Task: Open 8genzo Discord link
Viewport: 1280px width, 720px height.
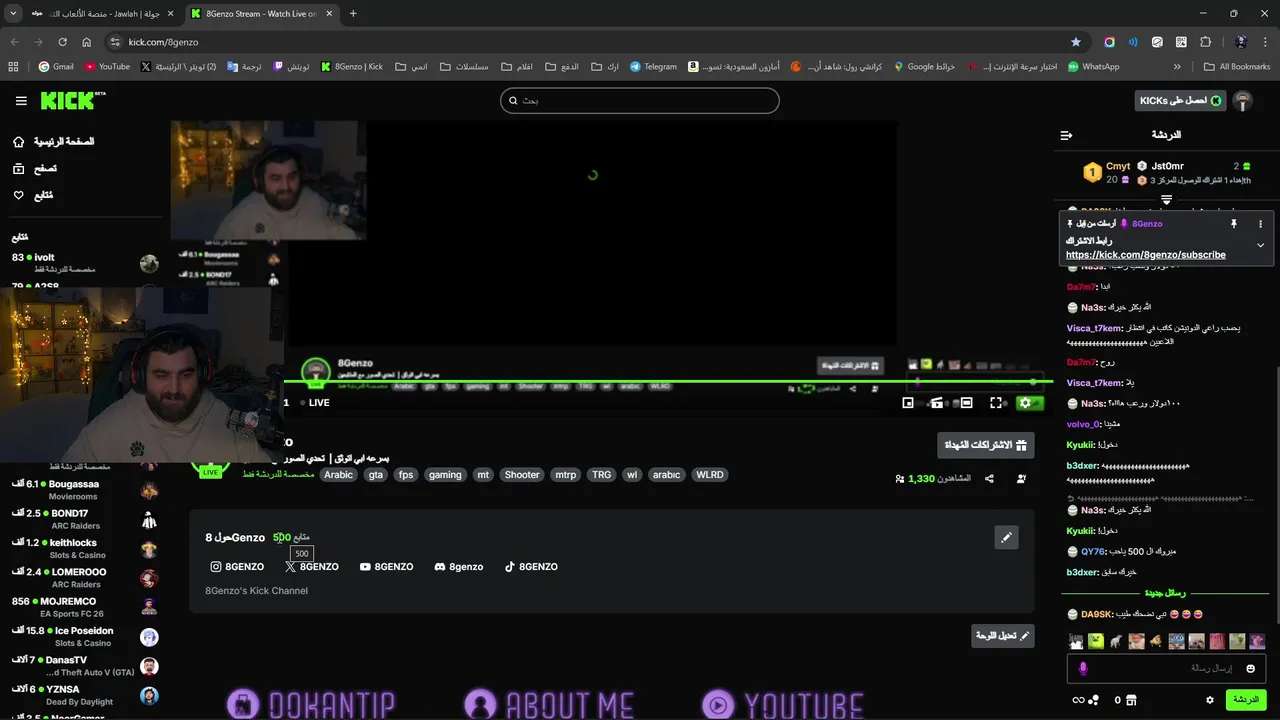Action: click(459, 567)
